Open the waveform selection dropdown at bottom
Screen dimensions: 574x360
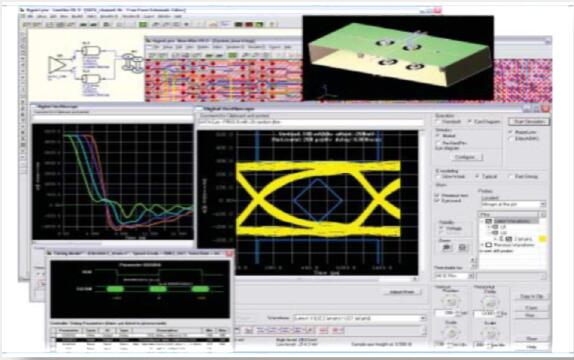(359, 318)
